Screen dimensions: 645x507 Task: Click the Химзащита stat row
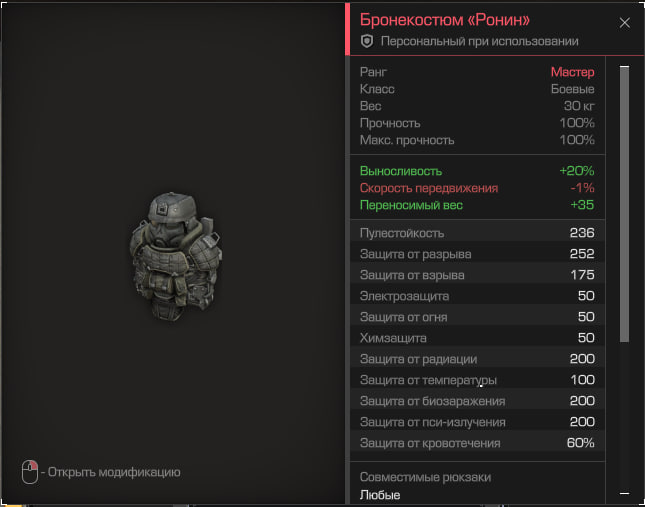point(478,338)
